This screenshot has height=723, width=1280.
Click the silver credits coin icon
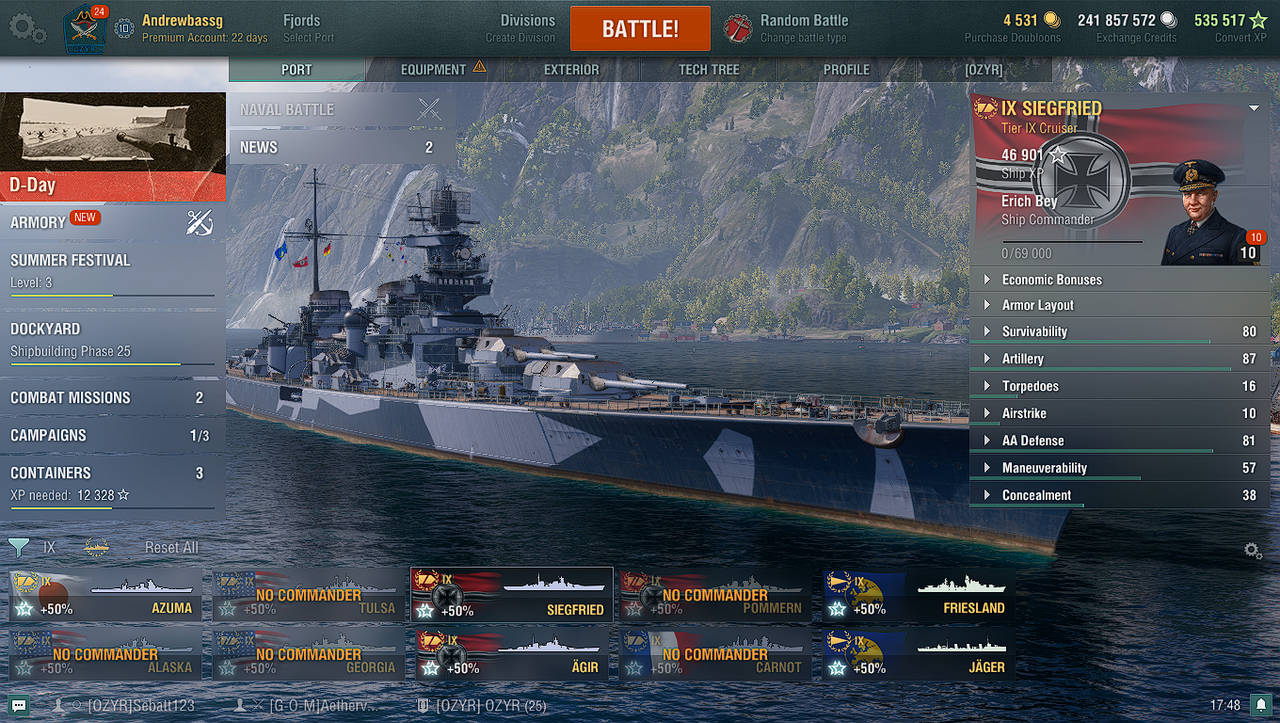pyautogui.click(x=1168, y=20)
